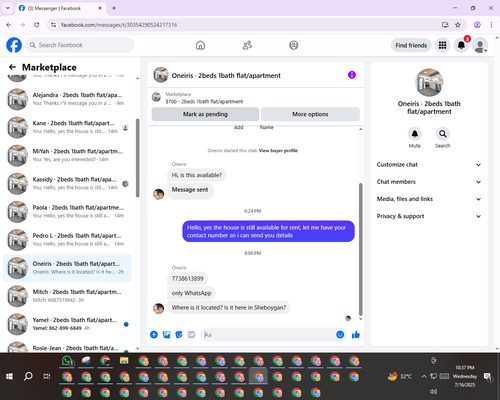This screenshot has height=400, width=500.
Task: Open the Yamel conversation
Action: tap(67, 324)
